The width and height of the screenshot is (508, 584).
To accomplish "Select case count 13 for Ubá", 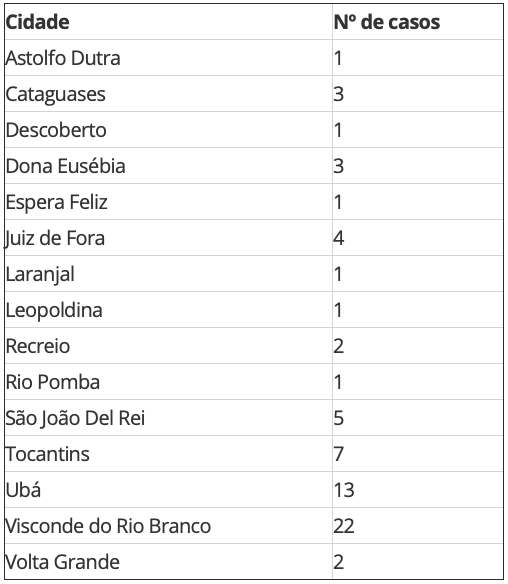I will (x=344, y=490).
